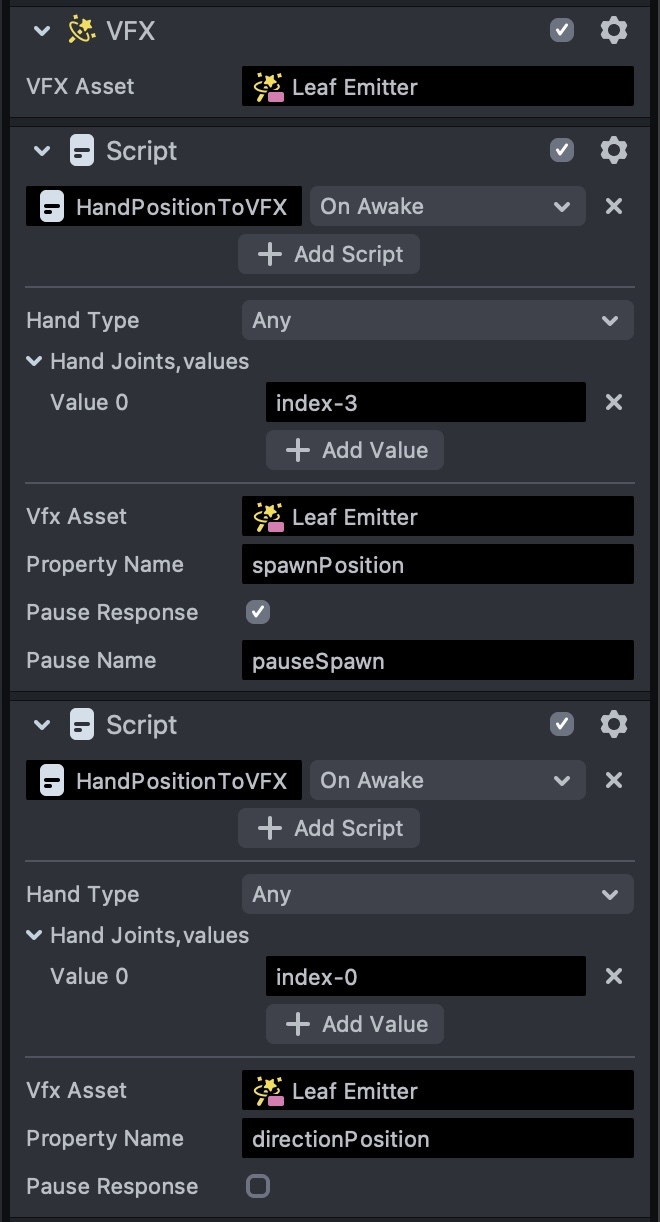This screenshot has width=660, height=1222.
Task: Uncheck Pause Response in the first script
Action: (258, 612)
